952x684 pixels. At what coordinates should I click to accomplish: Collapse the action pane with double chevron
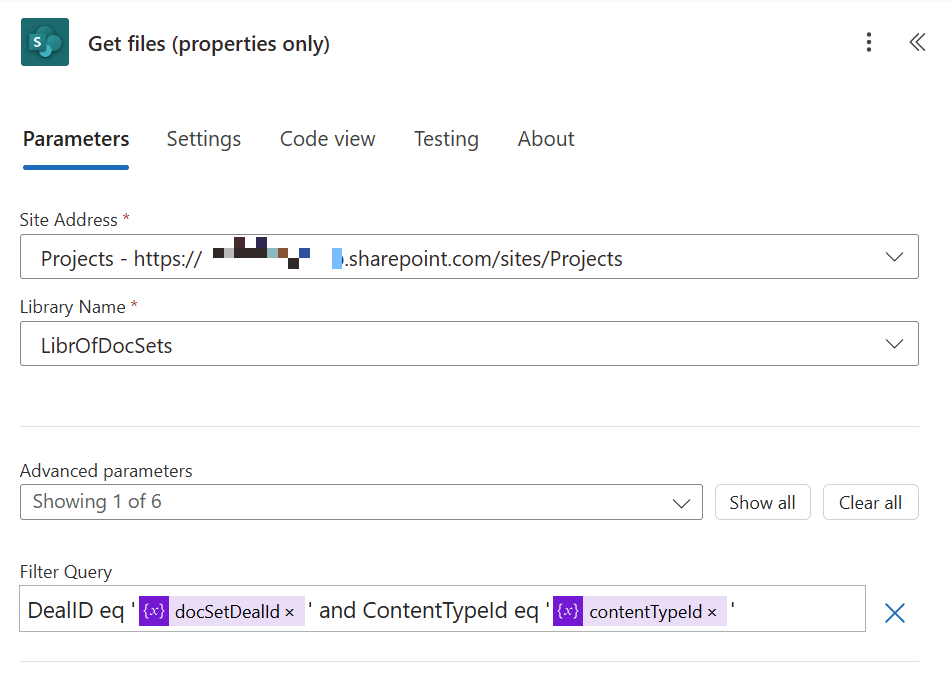[917, 43]
